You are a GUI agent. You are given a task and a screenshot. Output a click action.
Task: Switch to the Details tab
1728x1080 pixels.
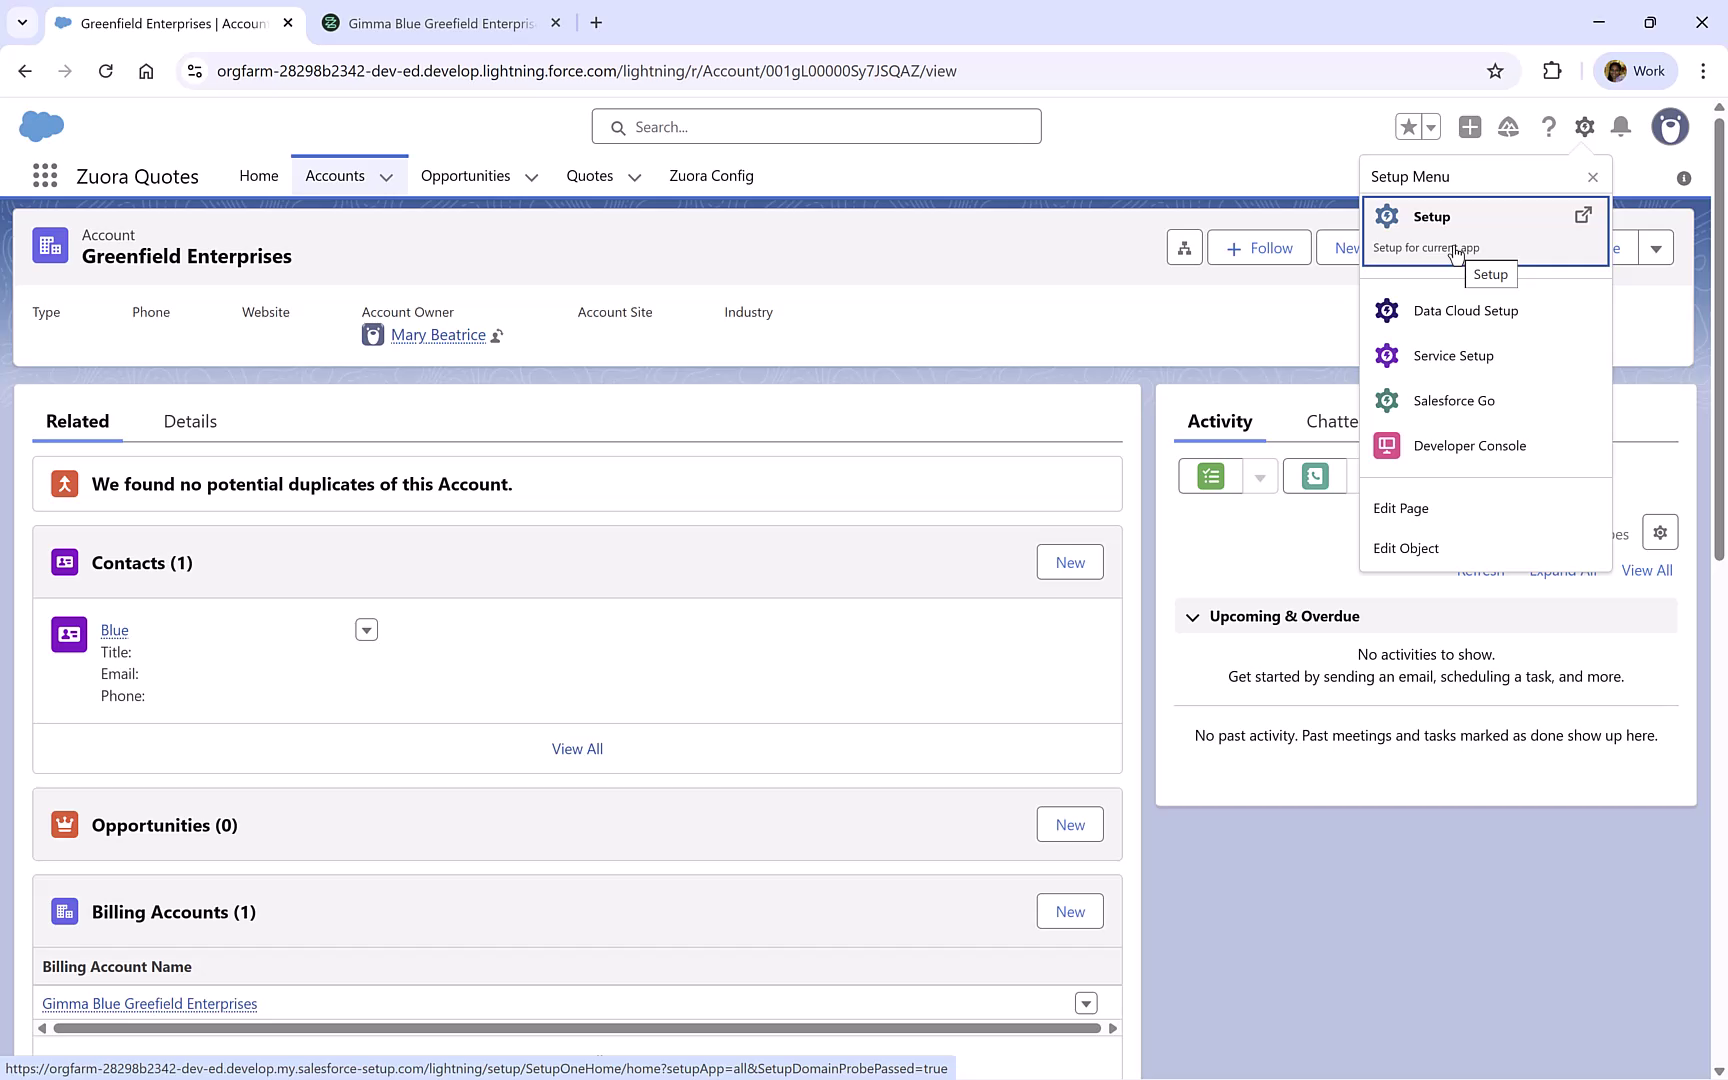189,421
